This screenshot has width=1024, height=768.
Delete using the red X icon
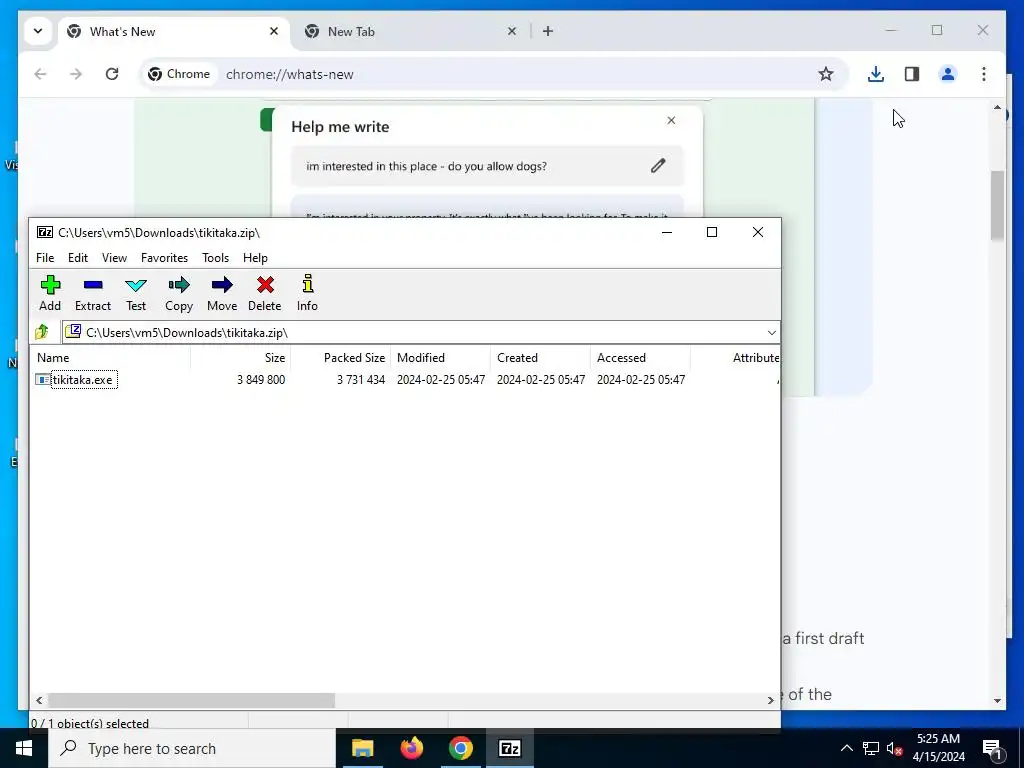pyautogui.click(x=264, y=293)
